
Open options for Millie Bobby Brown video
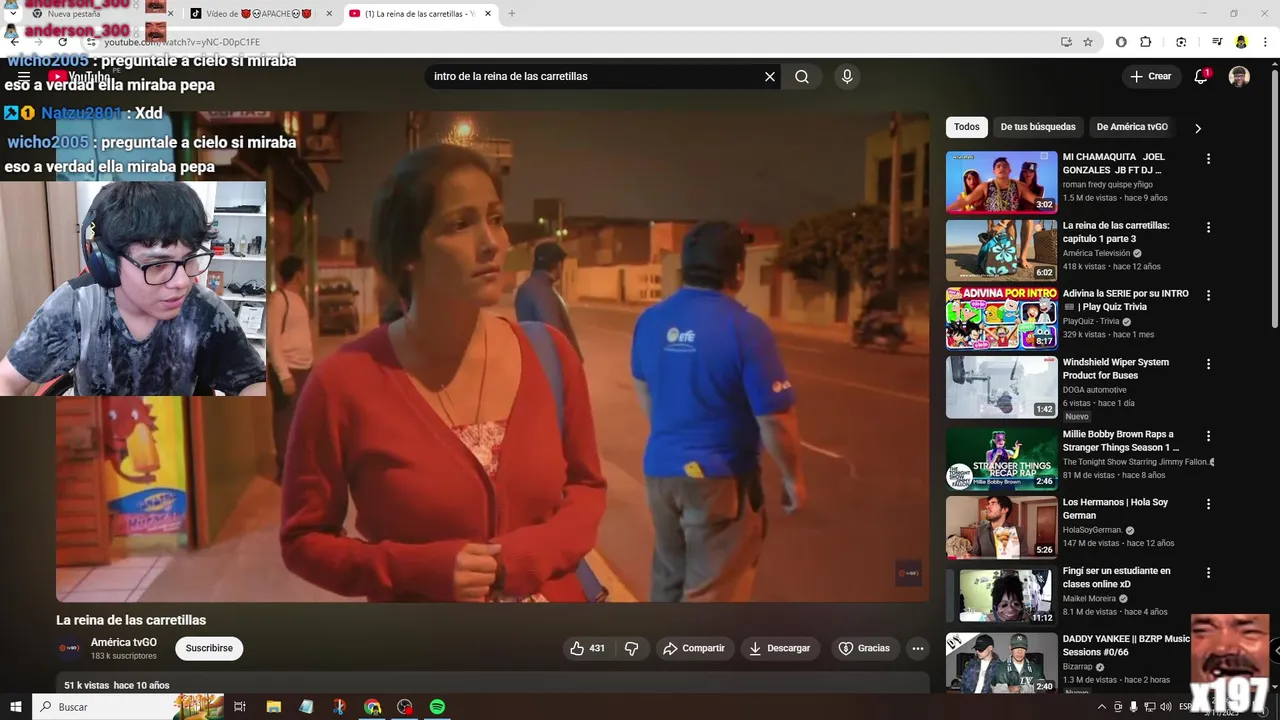(1208, 437)
